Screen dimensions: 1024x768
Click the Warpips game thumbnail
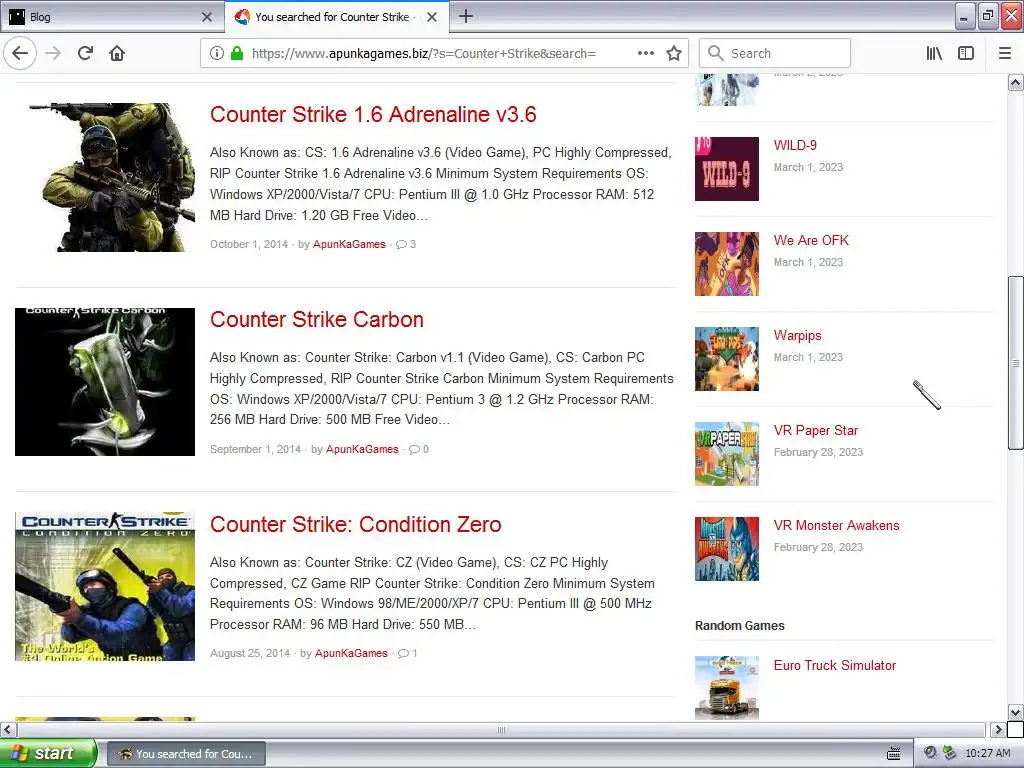click(x=727, y=359)
